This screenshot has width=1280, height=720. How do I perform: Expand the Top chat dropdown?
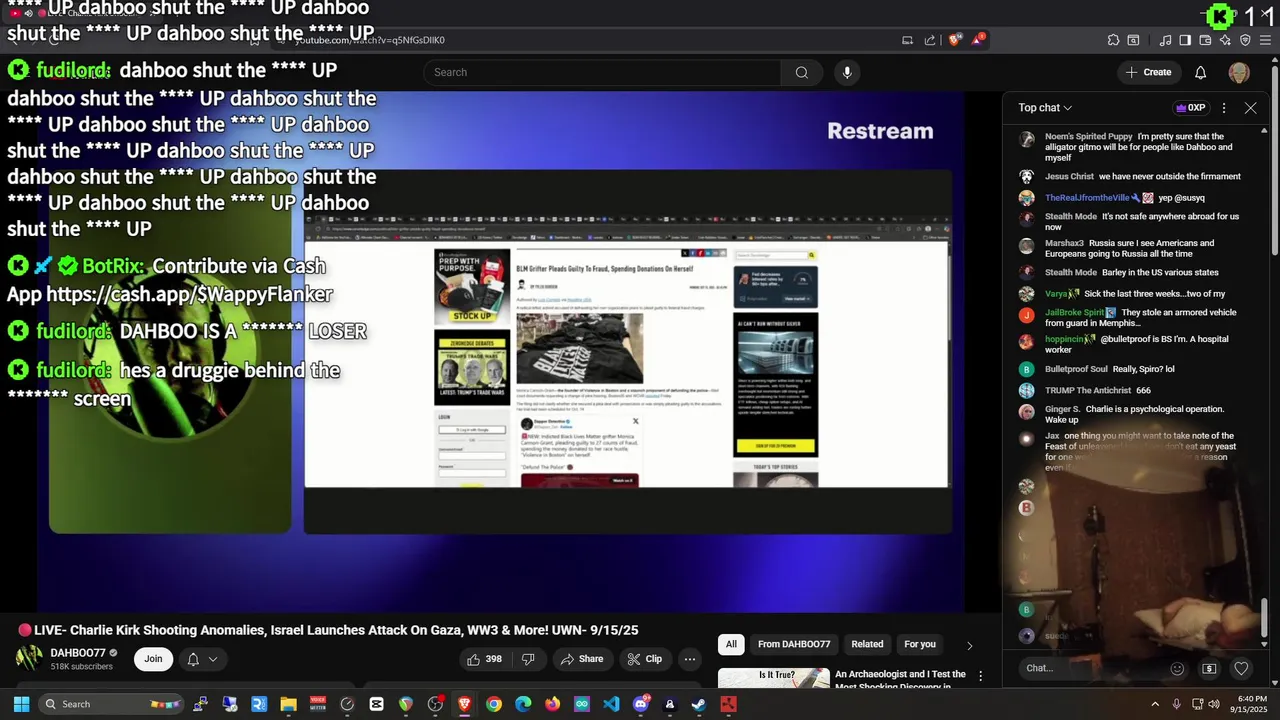tap(1045, 108)
